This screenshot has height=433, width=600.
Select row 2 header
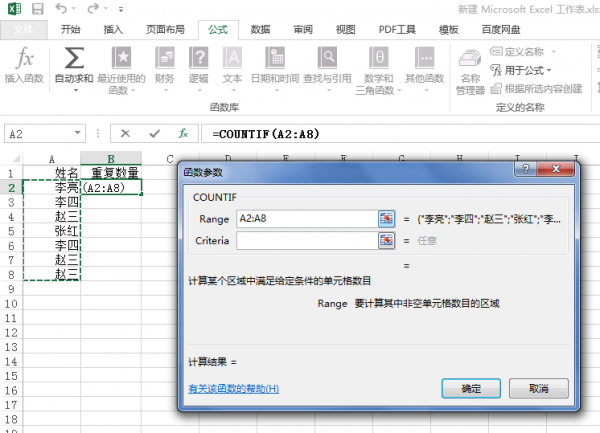[11, 187]
